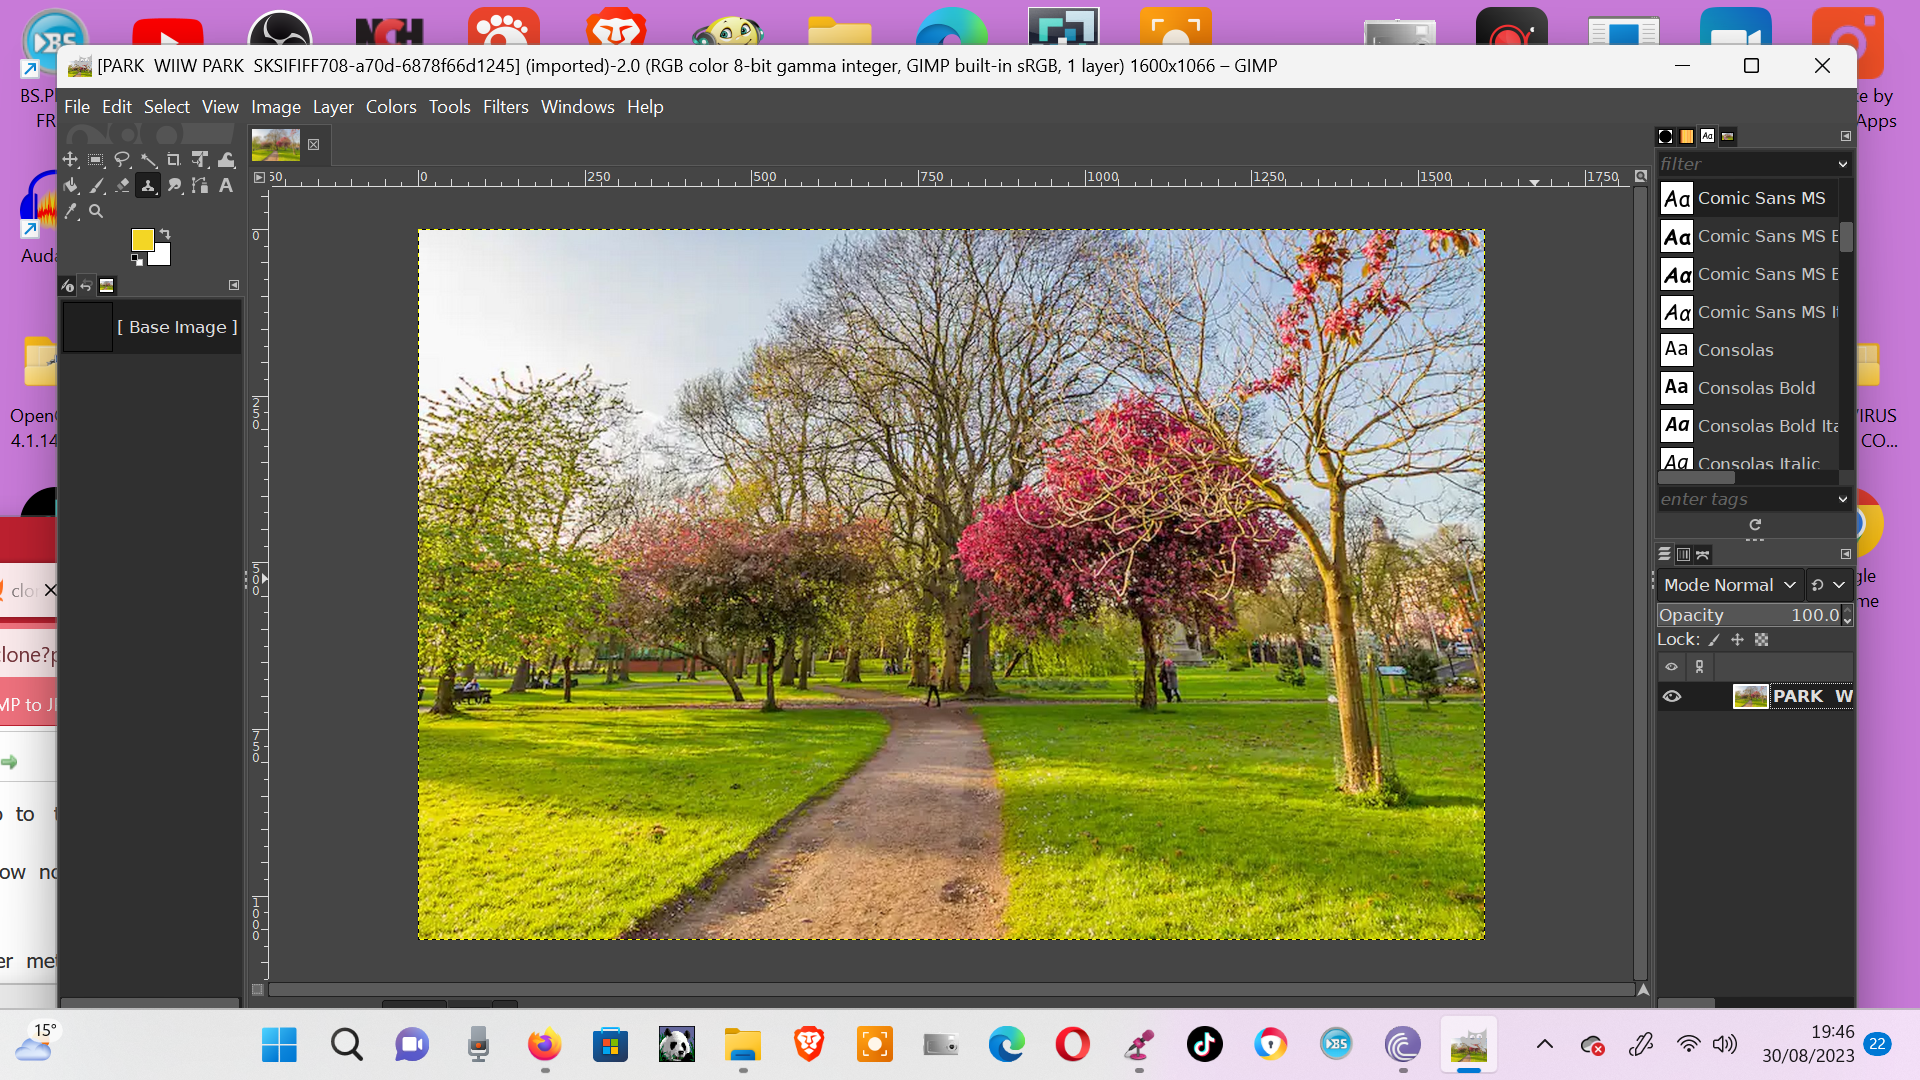Screen dimensions: 1920x1080
Task: Select the Consolas Bold font
Action: click(x=1748, y=388)
